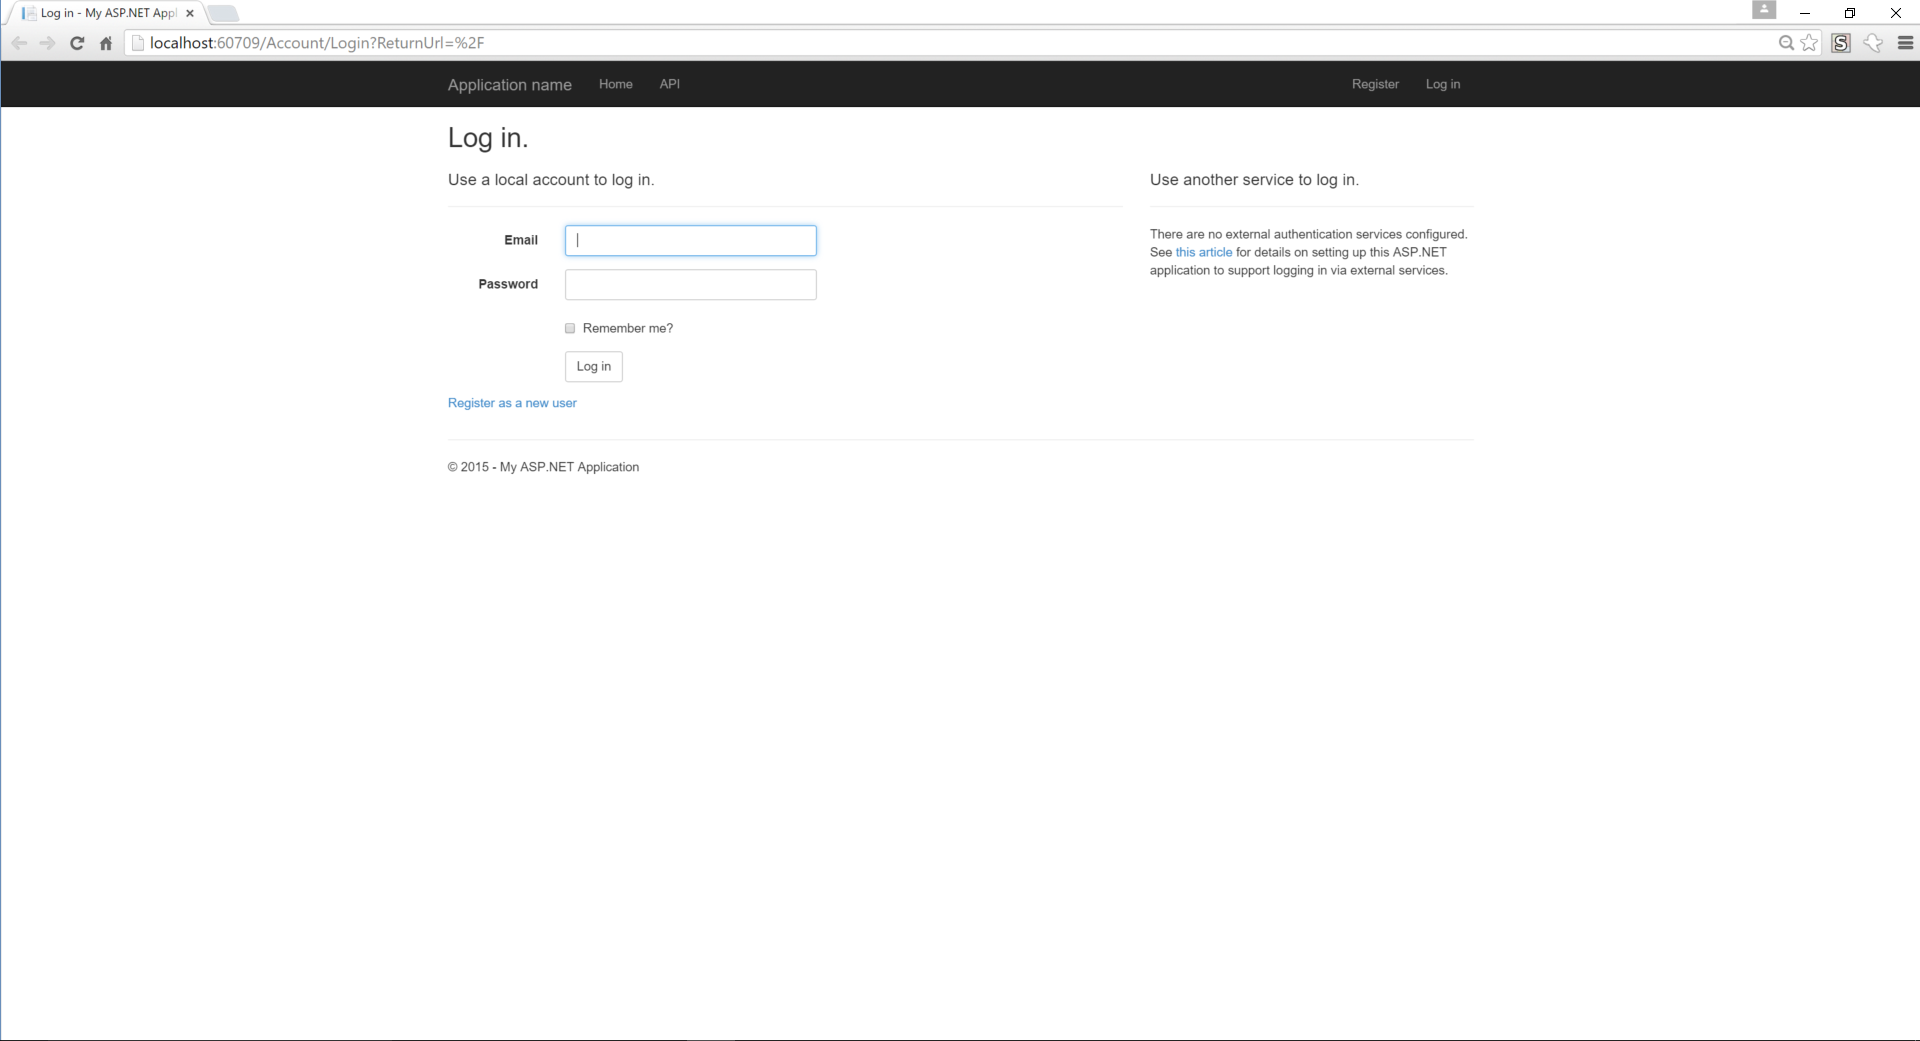Open 'Register as a new user' link
The width and height of the screenshot is (1920, 1041).
(511, 403)
